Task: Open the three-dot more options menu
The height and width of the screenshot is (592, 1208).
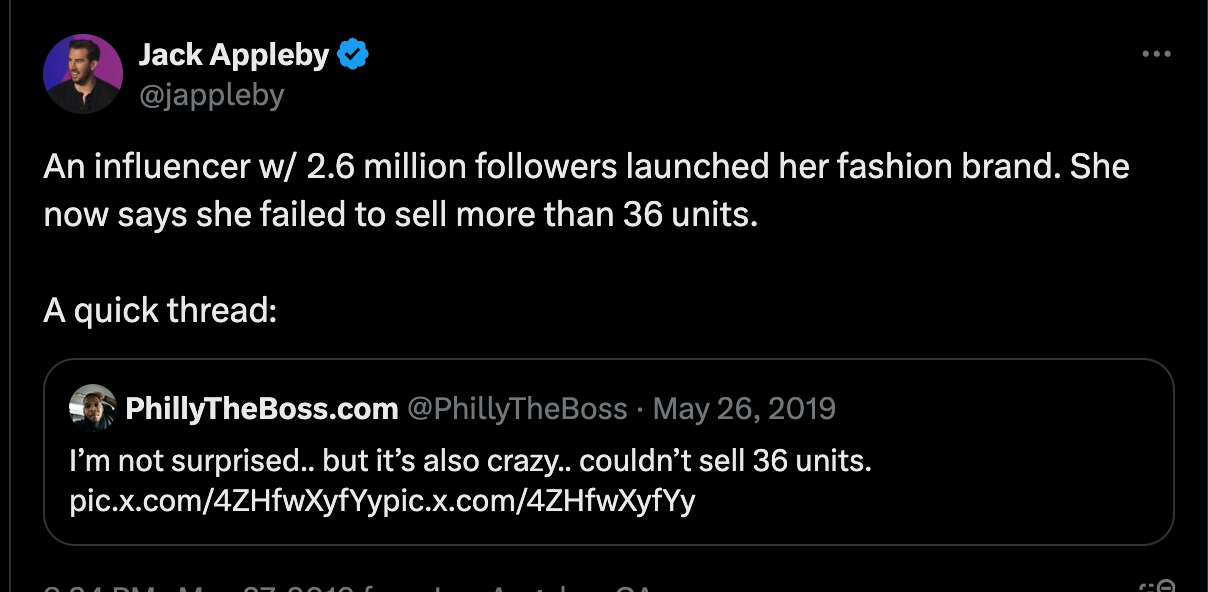Action: 1155,54
